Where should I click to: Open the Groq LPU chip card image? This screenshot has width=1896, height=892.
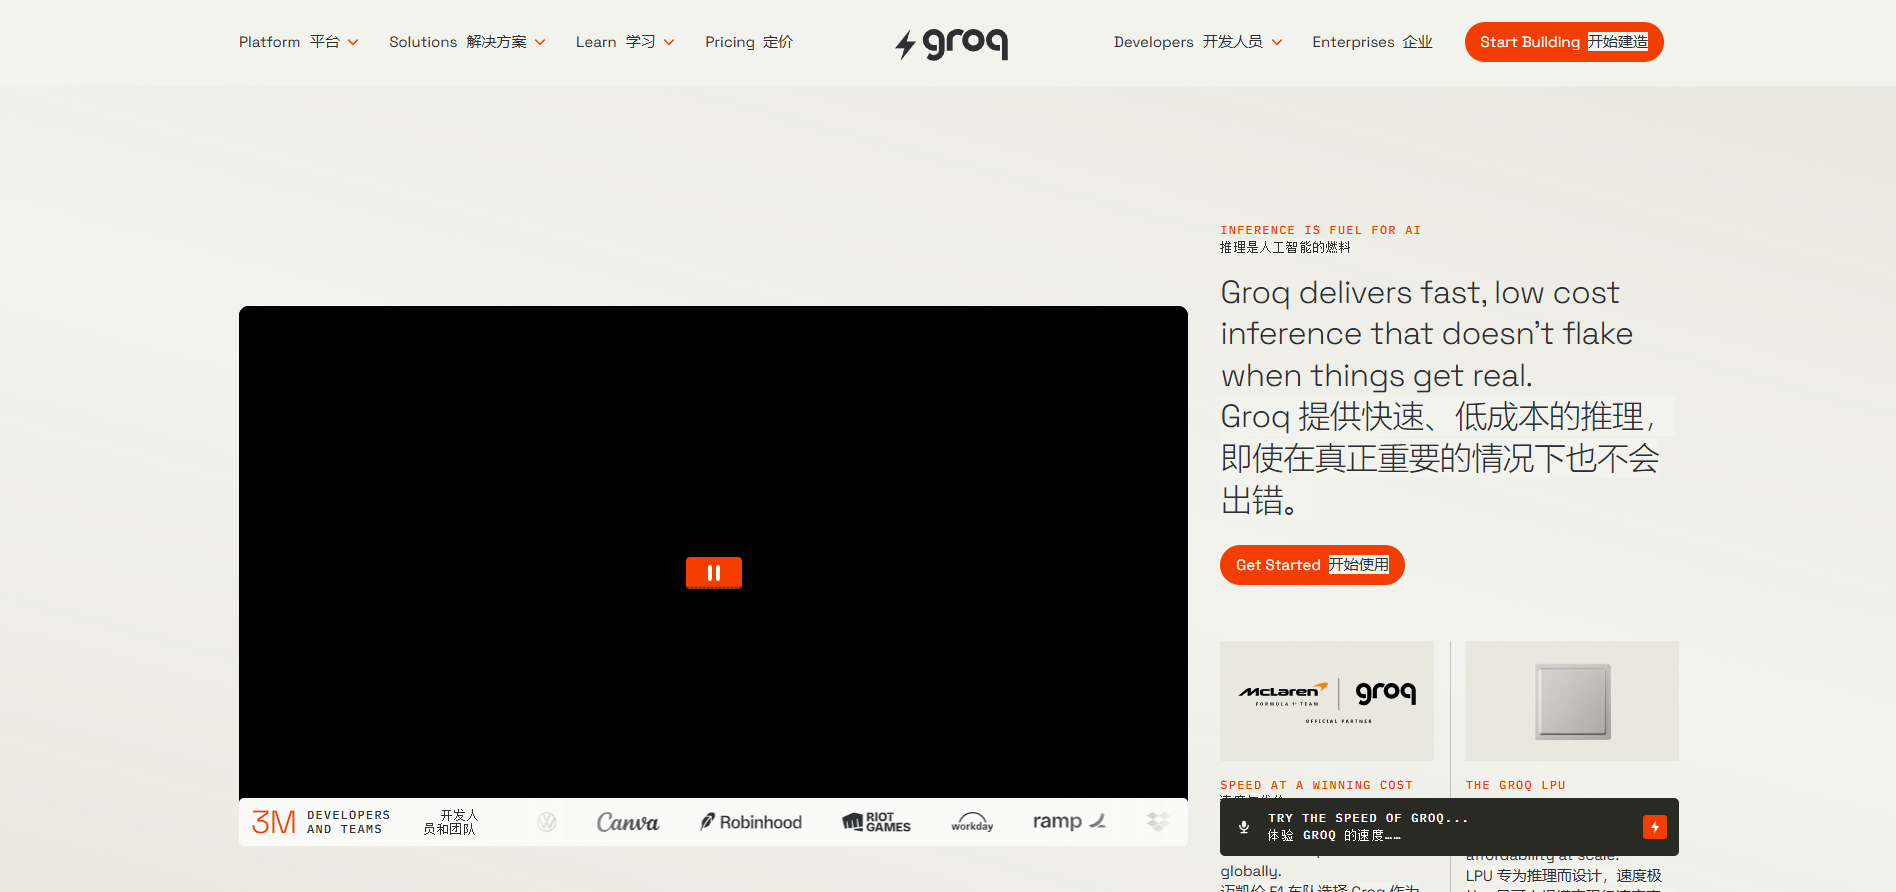tap(1572, 701)
